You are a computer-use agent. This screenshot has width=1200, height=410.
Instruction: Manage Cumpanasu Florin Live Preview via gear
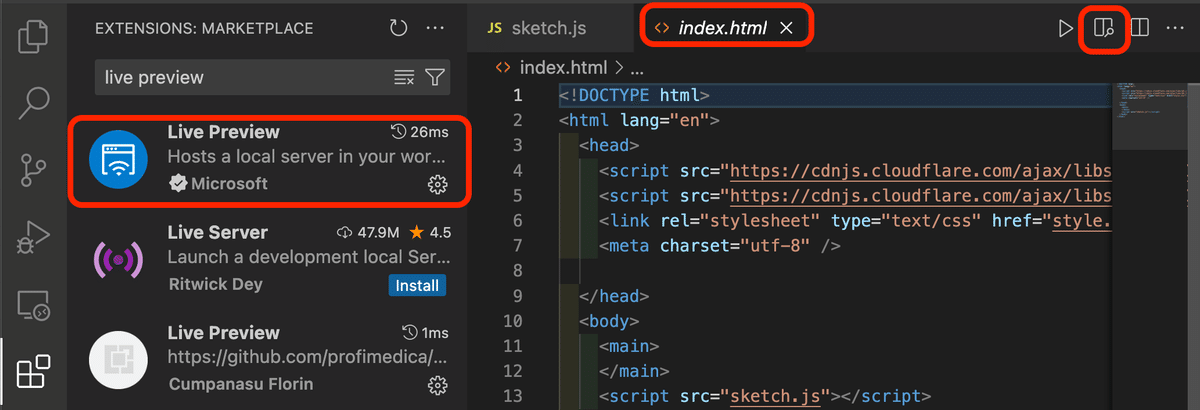pos(437,384)
